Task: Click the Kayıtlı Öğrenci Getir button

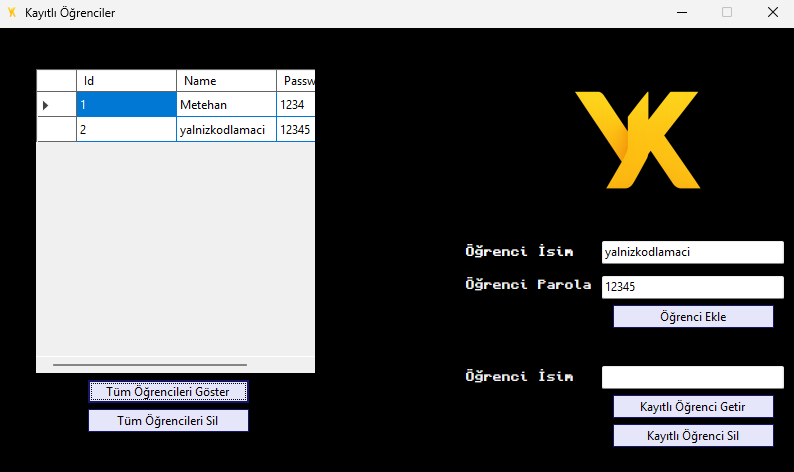Action: [x=693, y=407]
